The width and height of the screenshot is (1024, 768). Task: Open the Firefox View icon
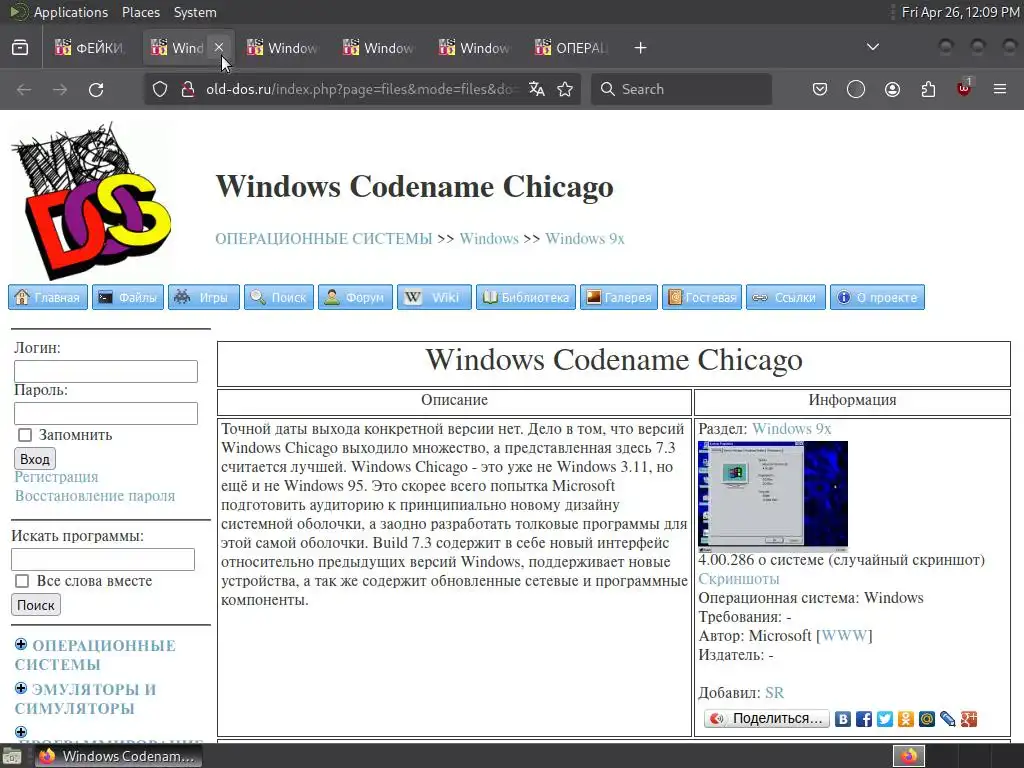20,48
